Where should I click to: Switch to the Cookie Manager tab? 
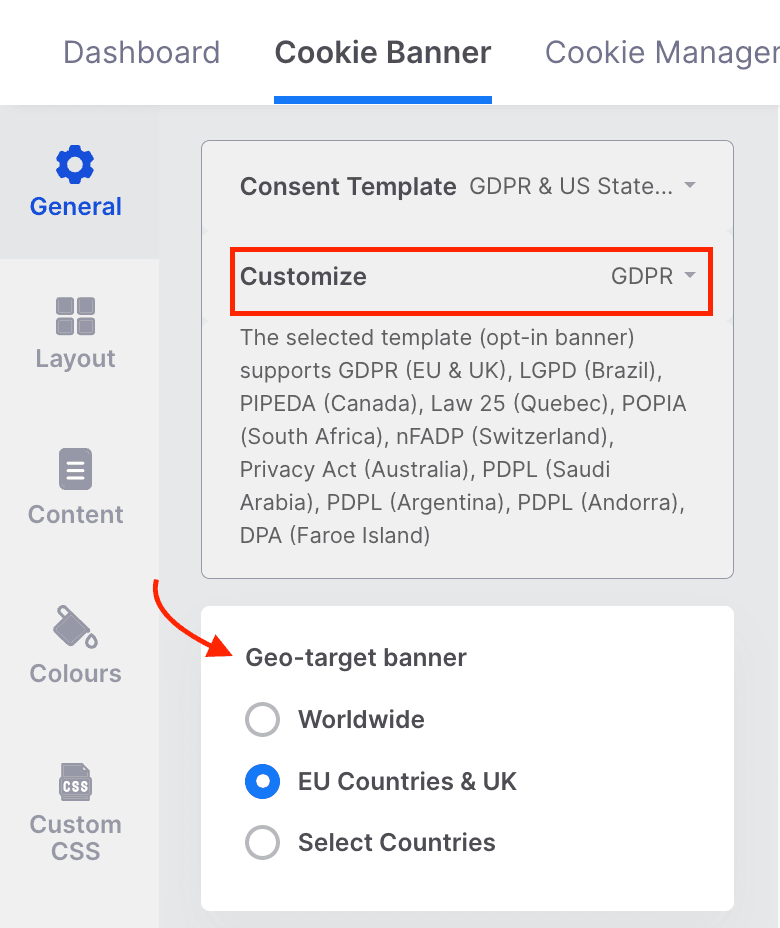click(662, 52)
